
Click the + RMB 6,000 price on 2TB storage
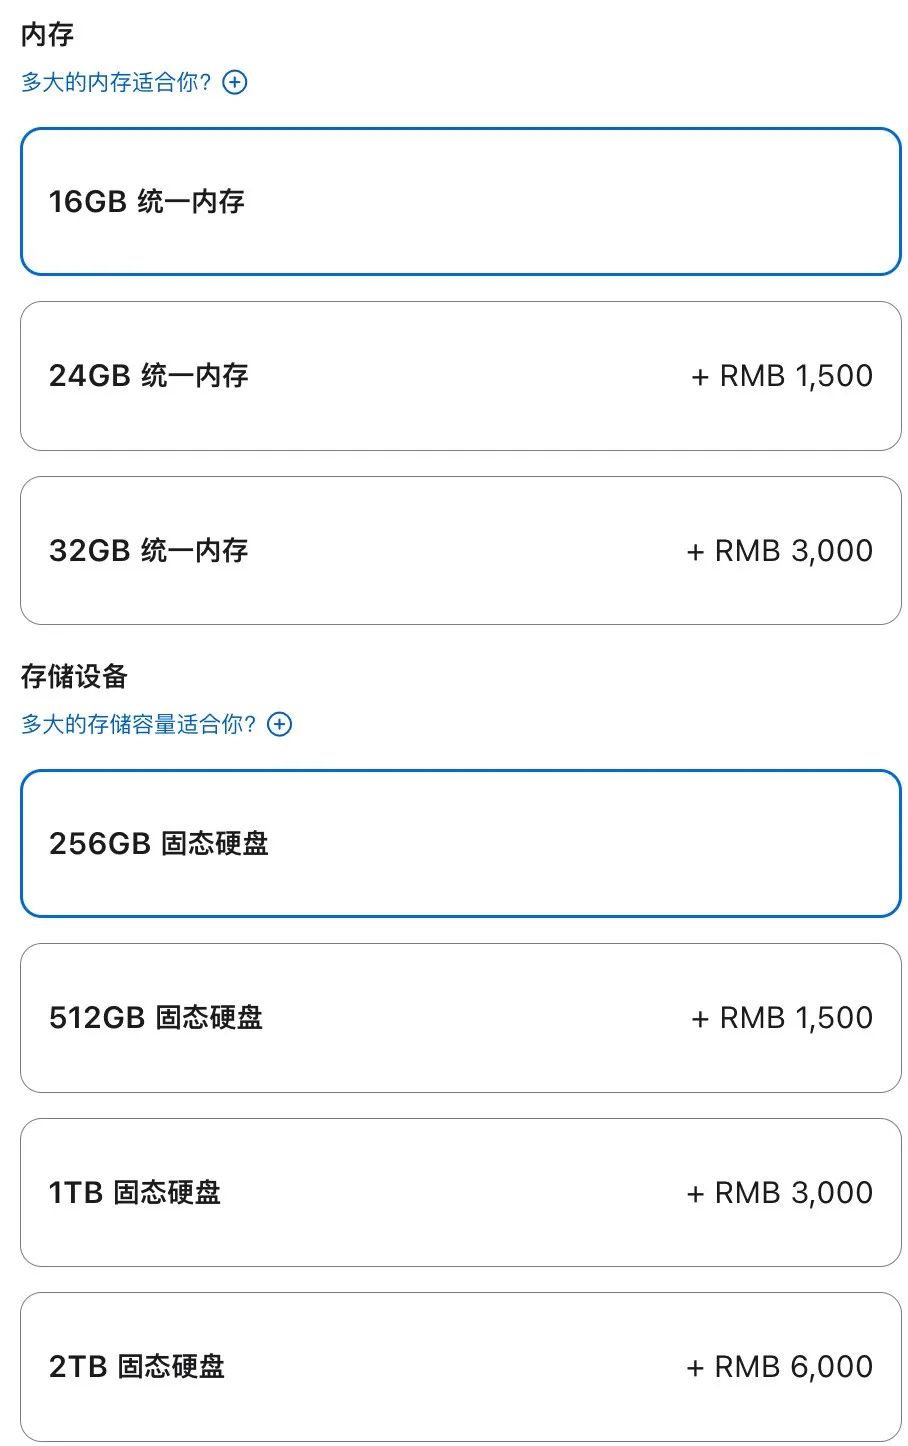(x=780, y=1367)
